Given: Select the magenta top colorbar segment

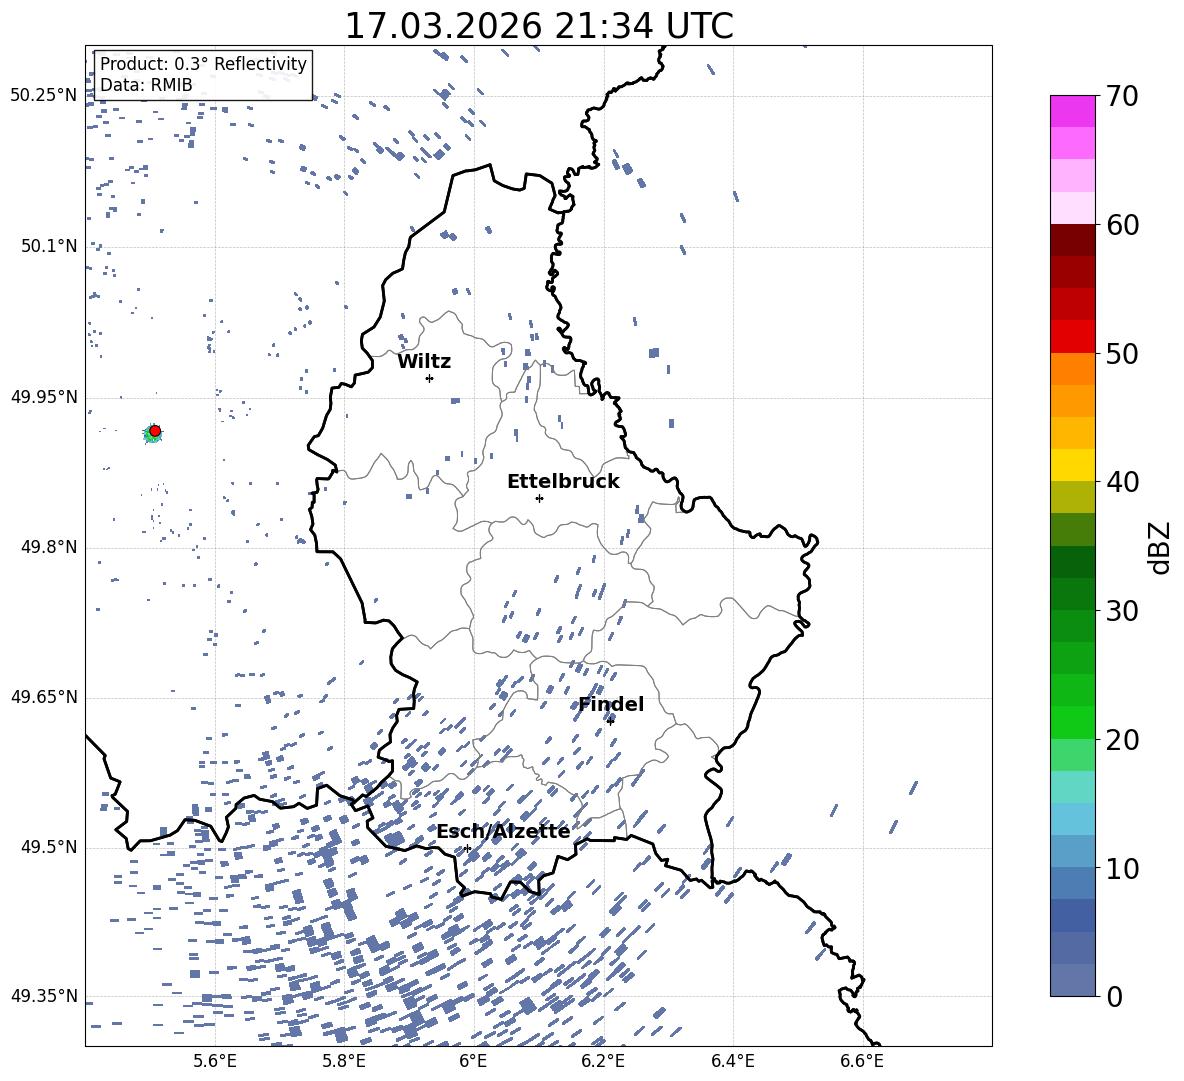Looking at the screenshot, I should click(x=1072, y=111).
